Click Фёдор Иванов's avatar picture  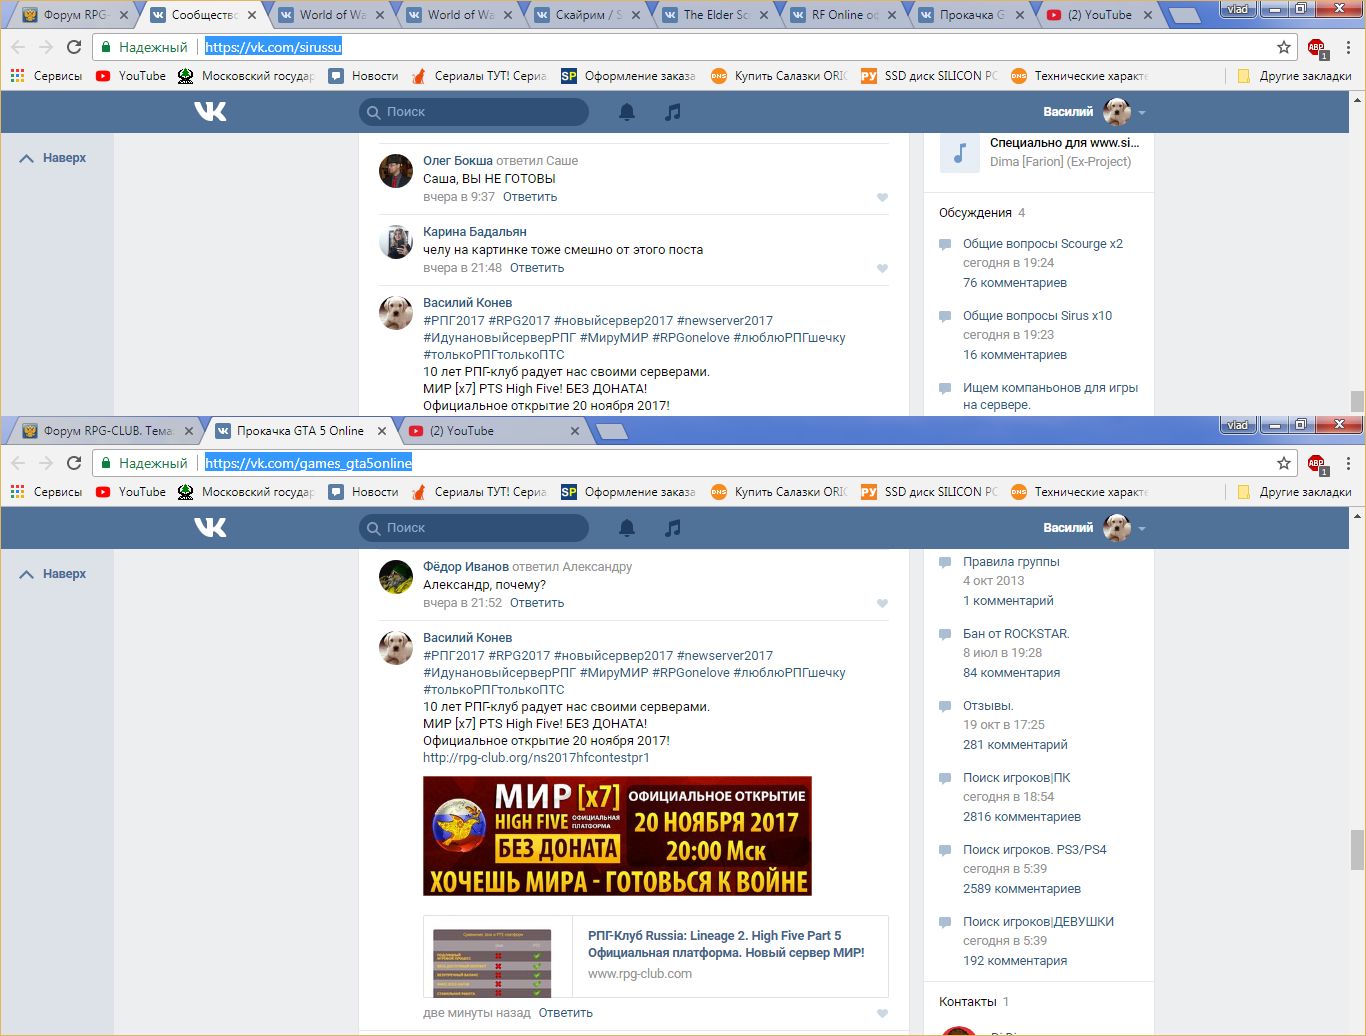[x=396, y=577]
